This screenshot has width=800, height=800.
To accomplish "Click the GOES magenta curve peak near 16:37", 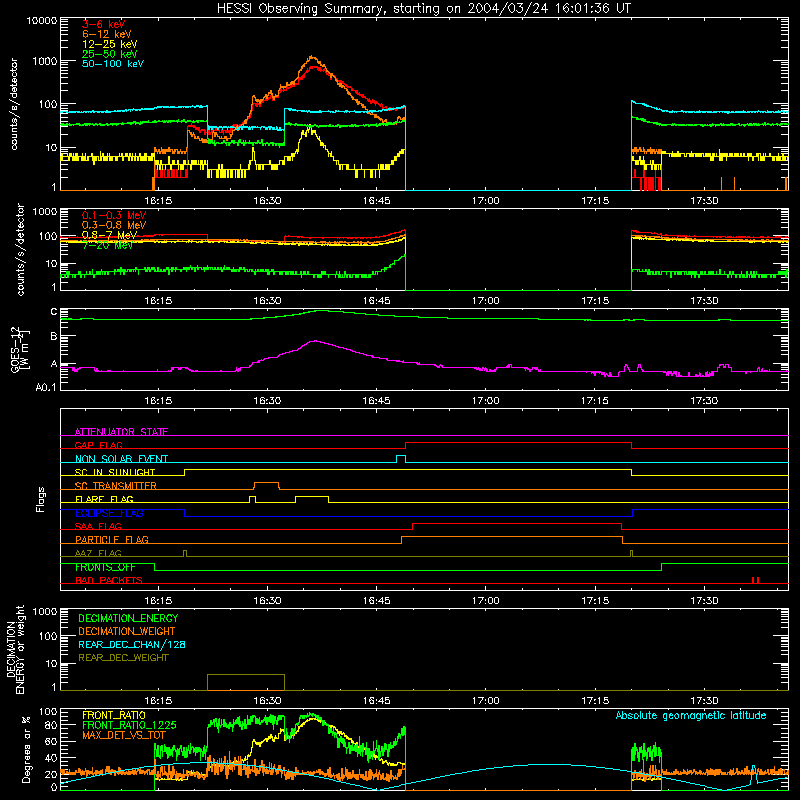I will point(315,341).
